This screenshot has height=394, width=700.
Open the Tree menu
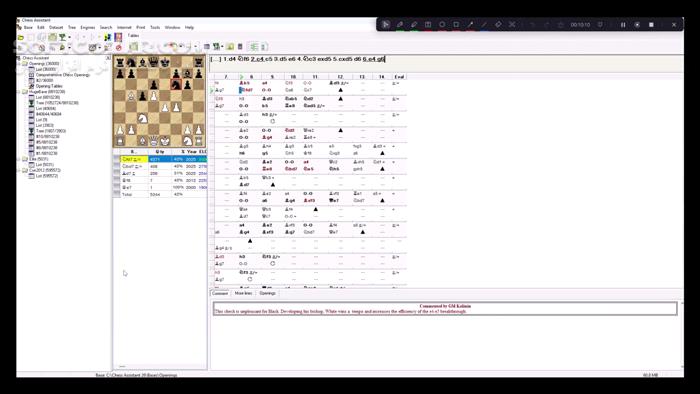coord(72,28)
